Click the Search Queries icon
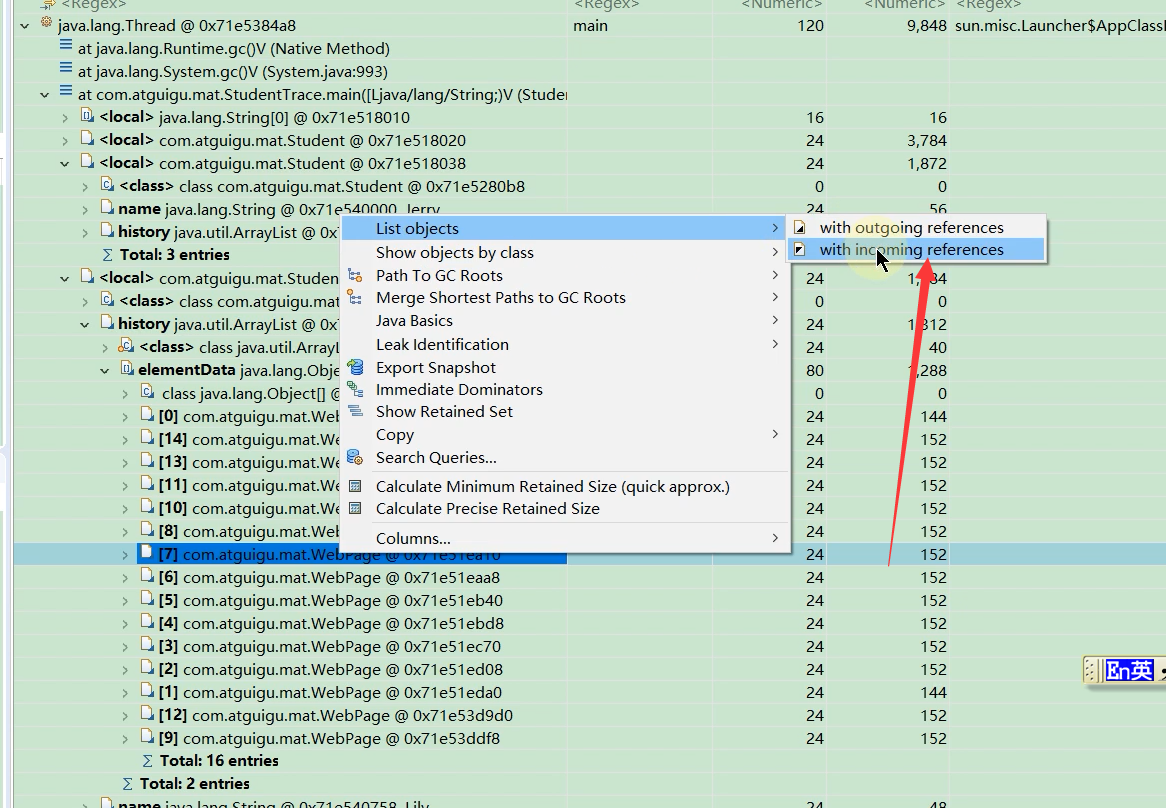Image resolution: width=1166 pixels, height=808 pixels. 355,457
